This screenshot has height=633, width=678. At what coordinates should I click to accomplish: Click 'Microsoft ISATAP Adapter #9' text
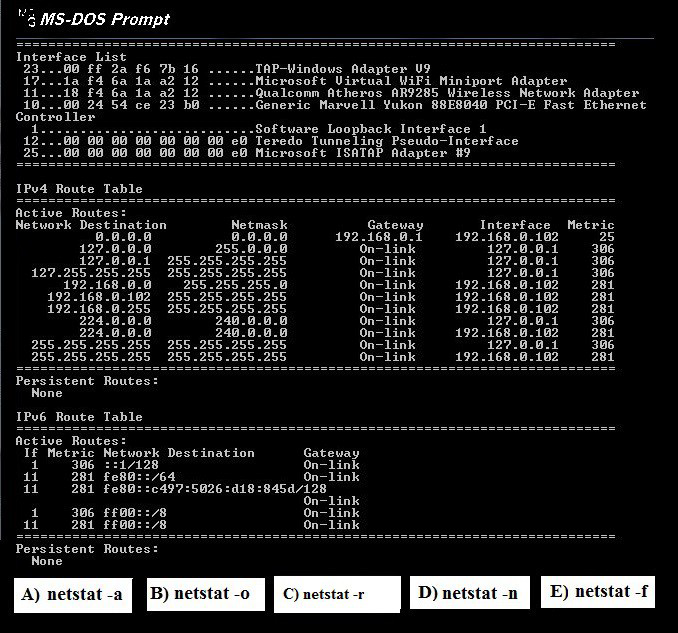363,153
